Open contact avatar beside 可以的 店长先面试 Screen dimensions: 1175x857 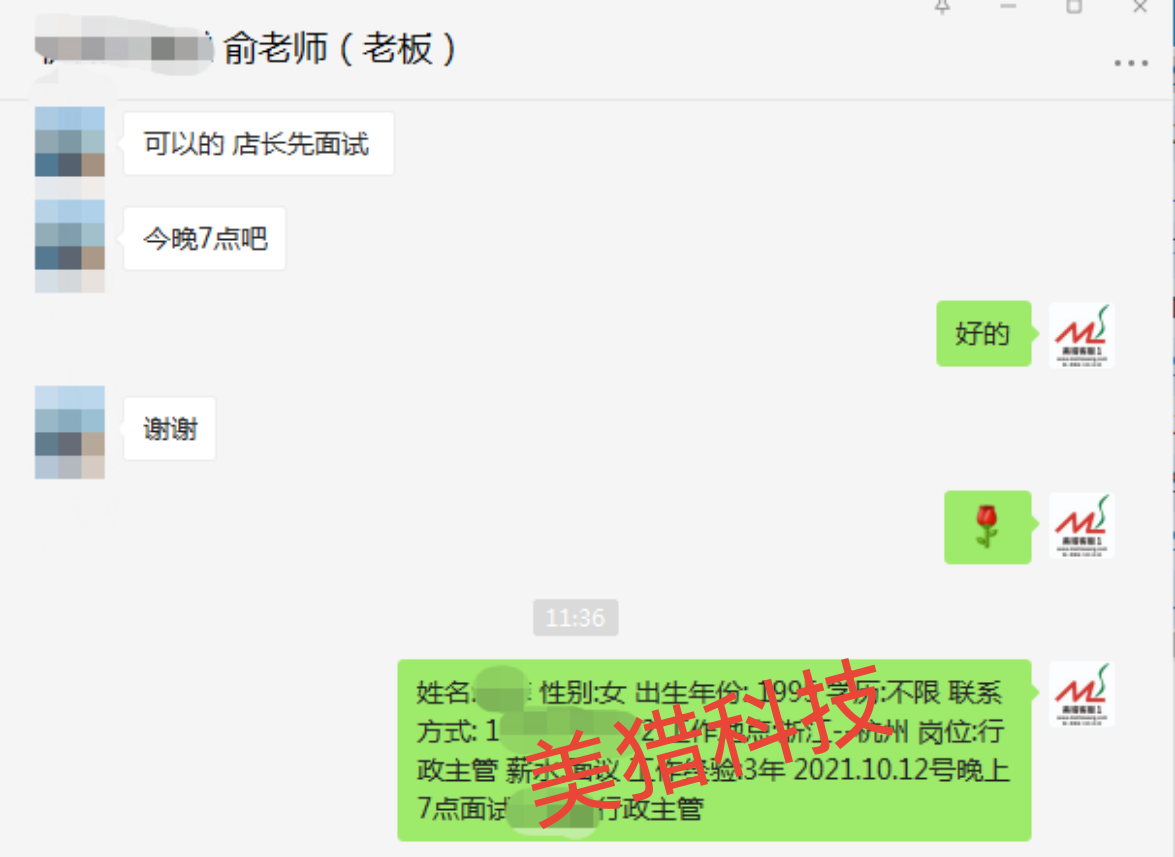click(x=70, y=142)
